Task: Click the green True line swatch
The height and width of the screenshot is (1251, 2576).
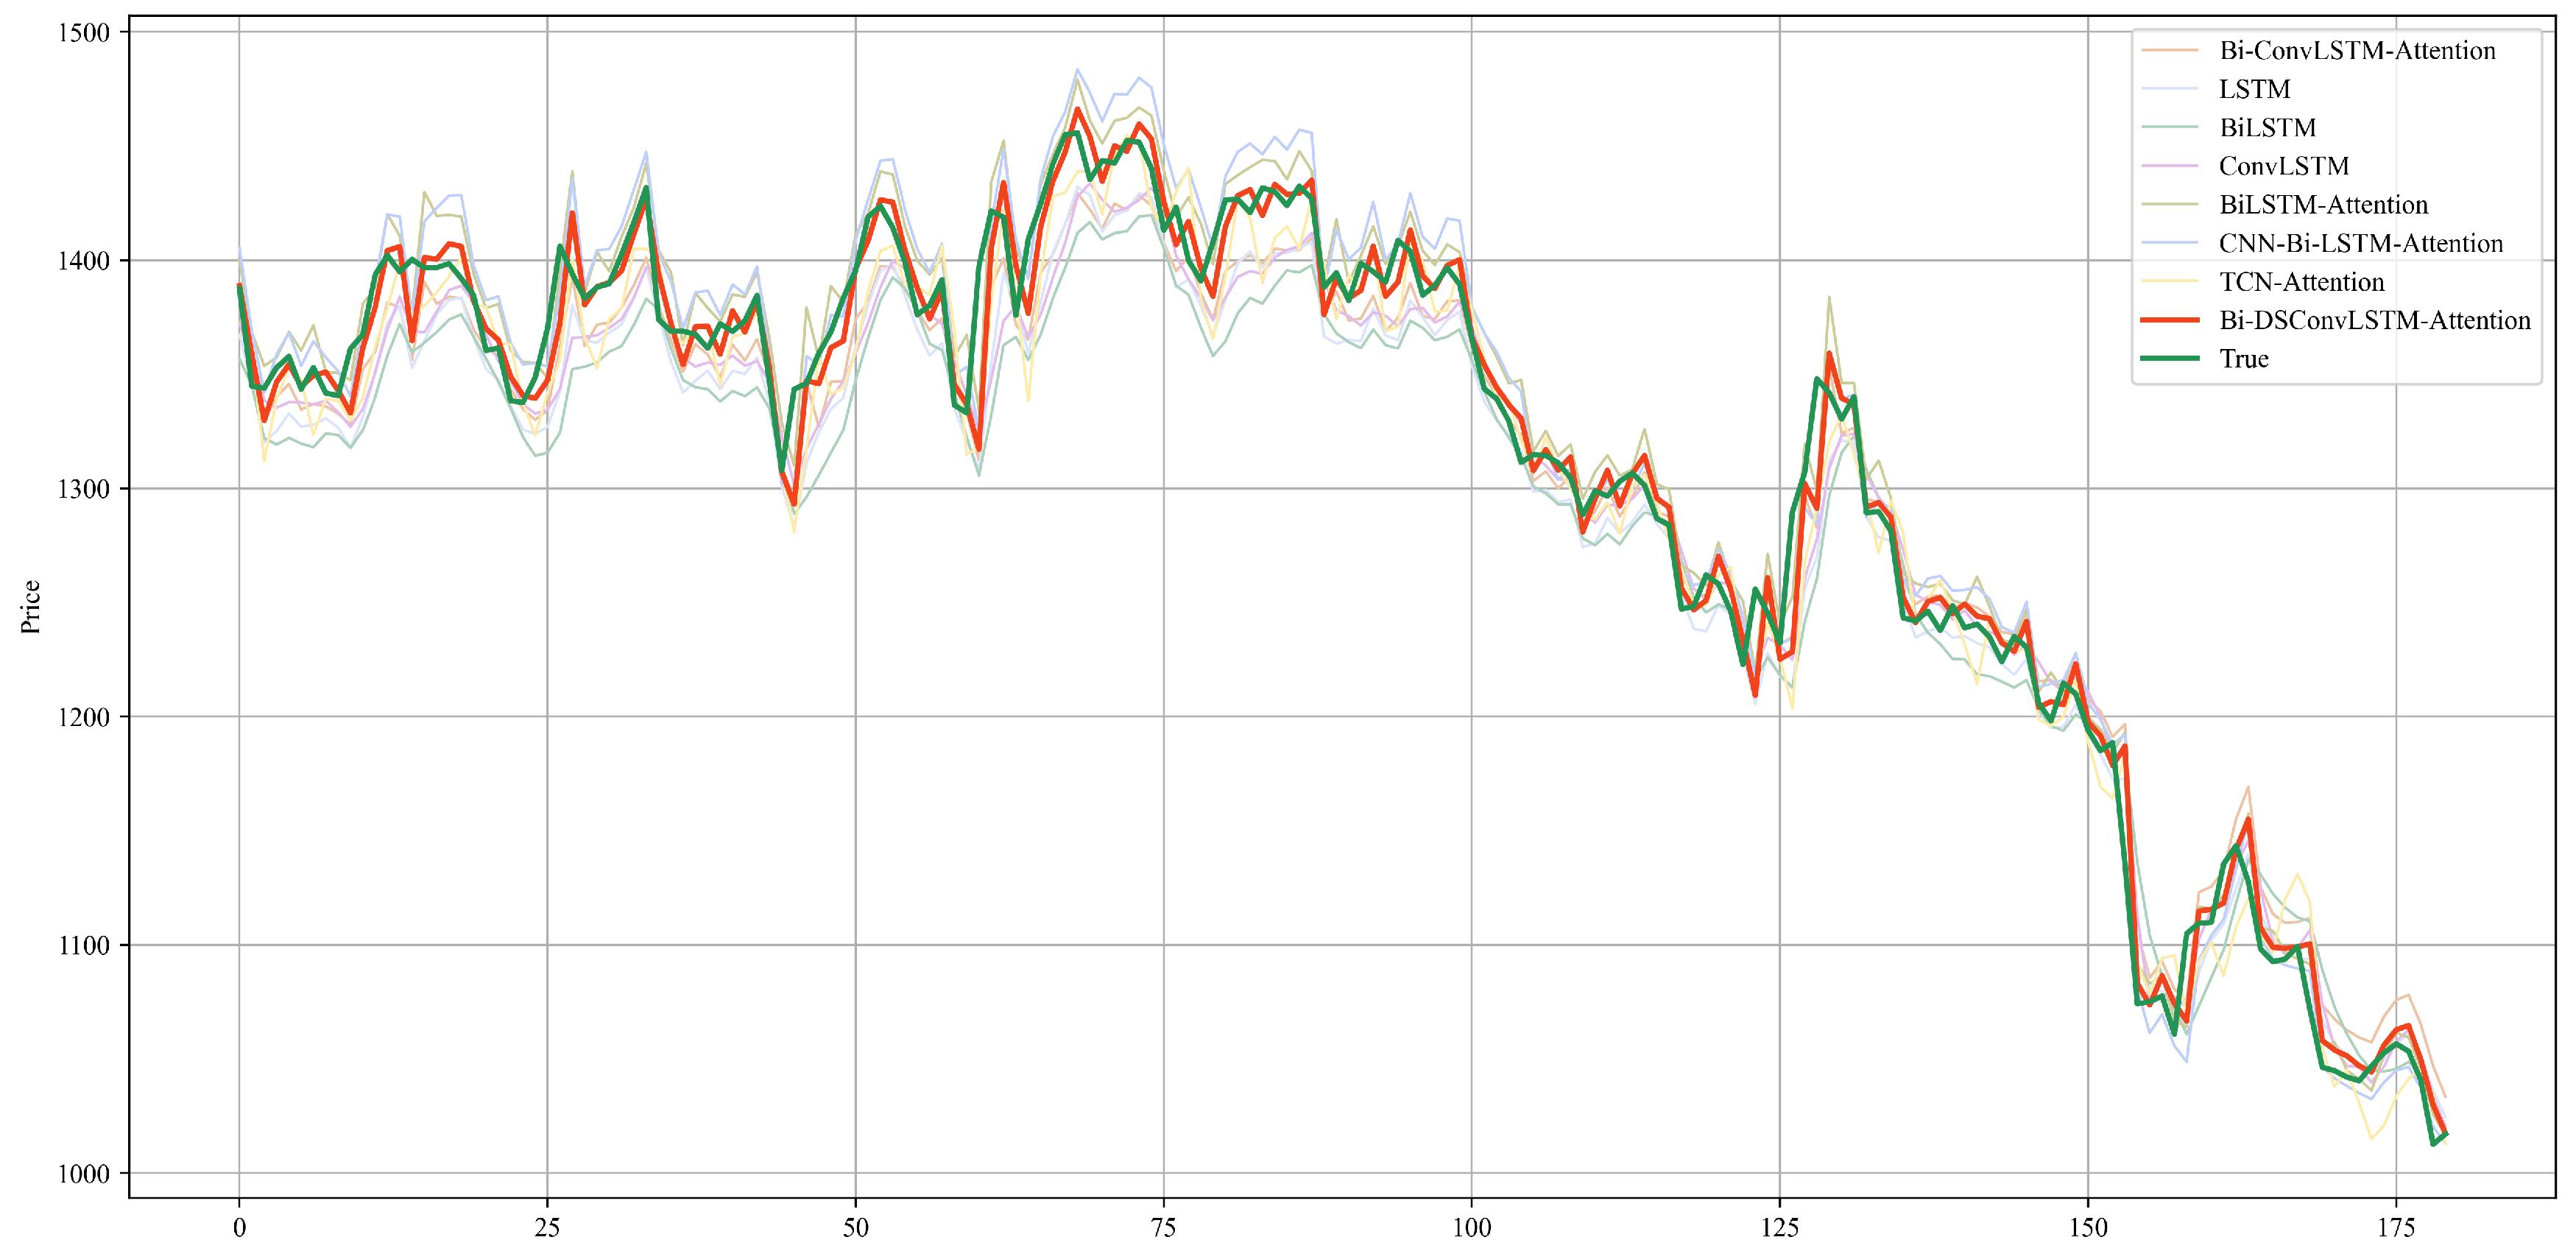Action: [2169, 359]
